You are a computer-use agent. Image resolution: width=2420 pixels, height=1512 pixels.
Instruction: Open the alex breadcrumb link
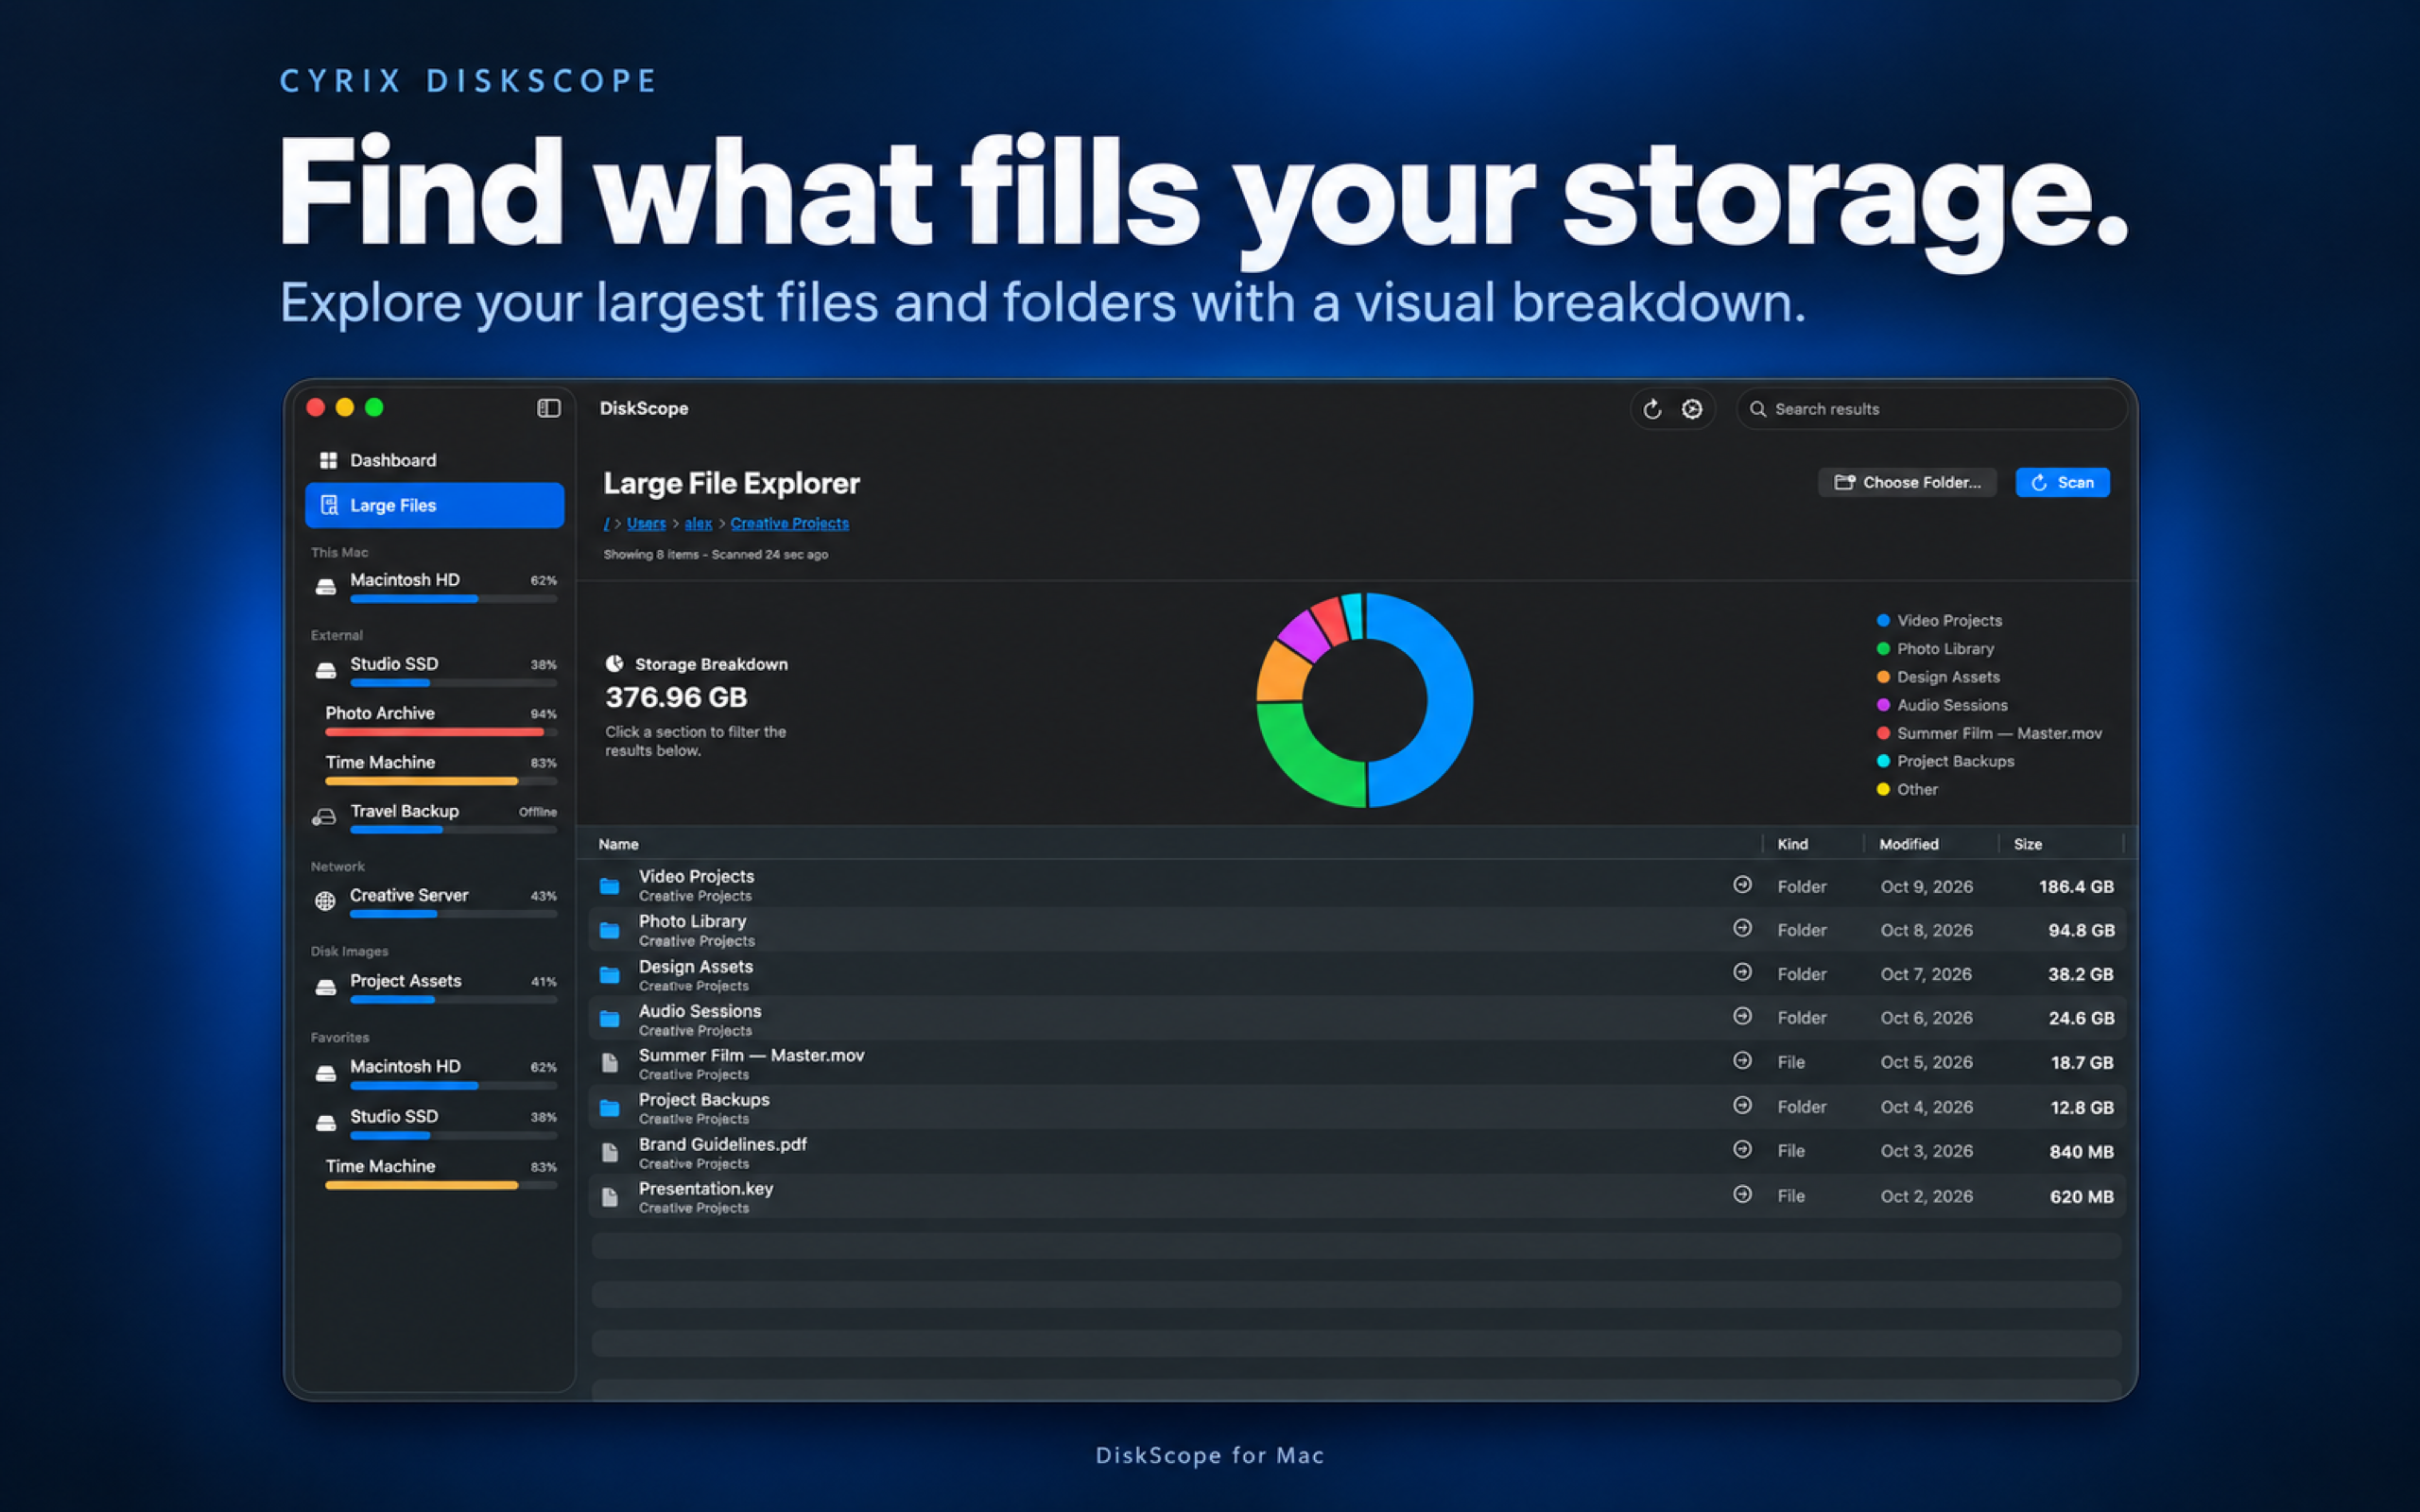coord(698,523)
